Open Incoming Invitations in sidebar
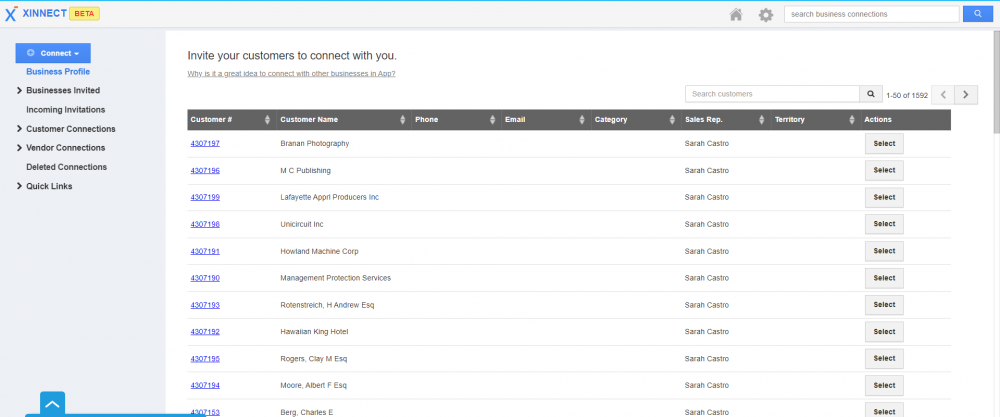Screen dimensions: 1000x417 (x=65, y=110)
